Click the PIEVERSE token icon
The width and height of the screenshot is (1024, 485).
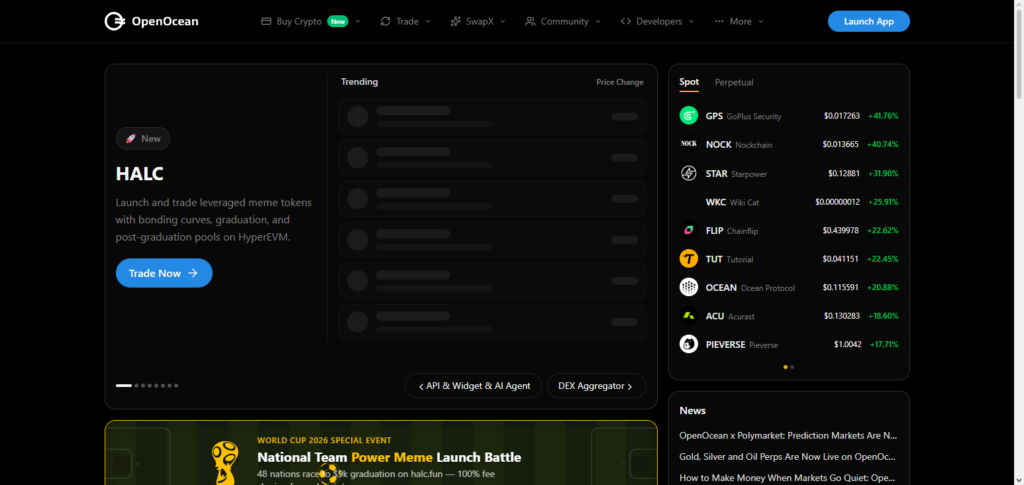688,344
